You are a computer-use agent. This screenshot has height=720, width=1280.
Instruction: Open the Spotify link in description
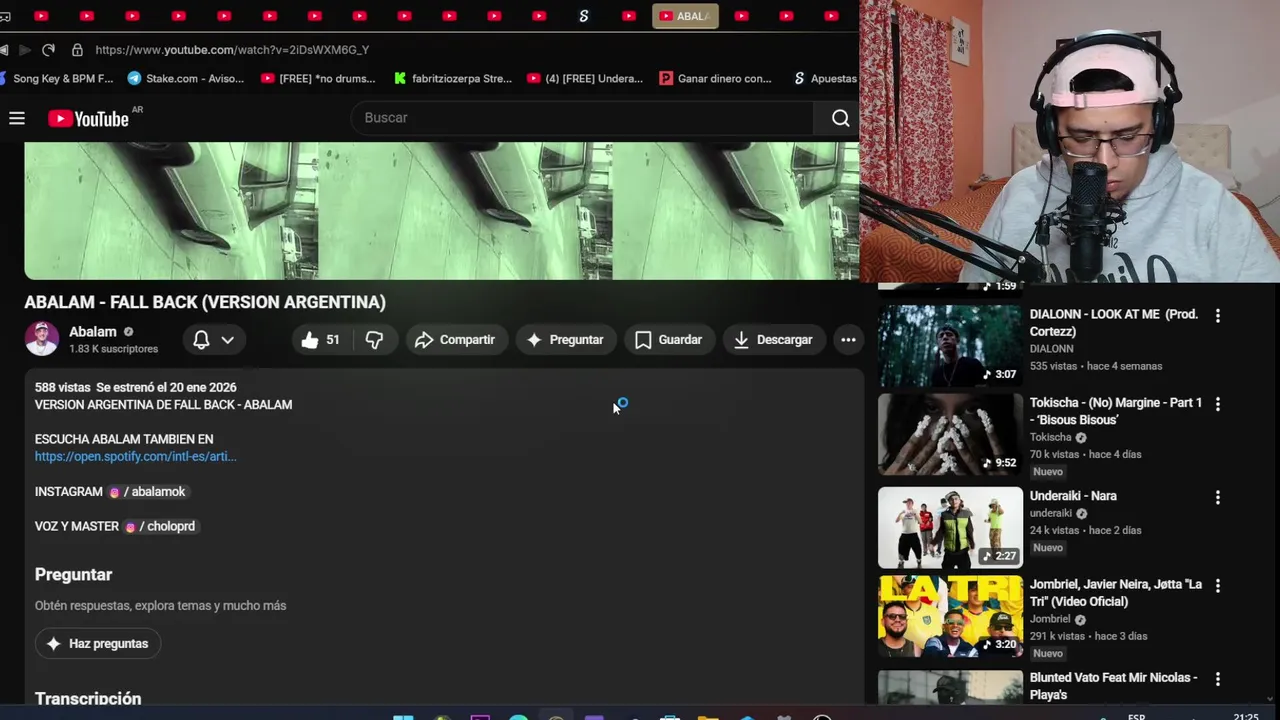pyautogui.click(x=135, y=456)
